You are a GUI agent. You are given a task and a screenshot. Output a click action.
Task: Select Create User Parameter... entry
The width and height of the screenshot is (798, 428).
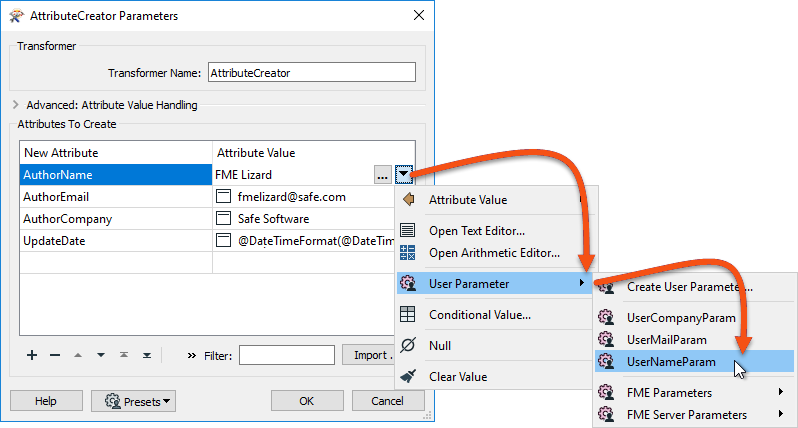tap(690, 287)
